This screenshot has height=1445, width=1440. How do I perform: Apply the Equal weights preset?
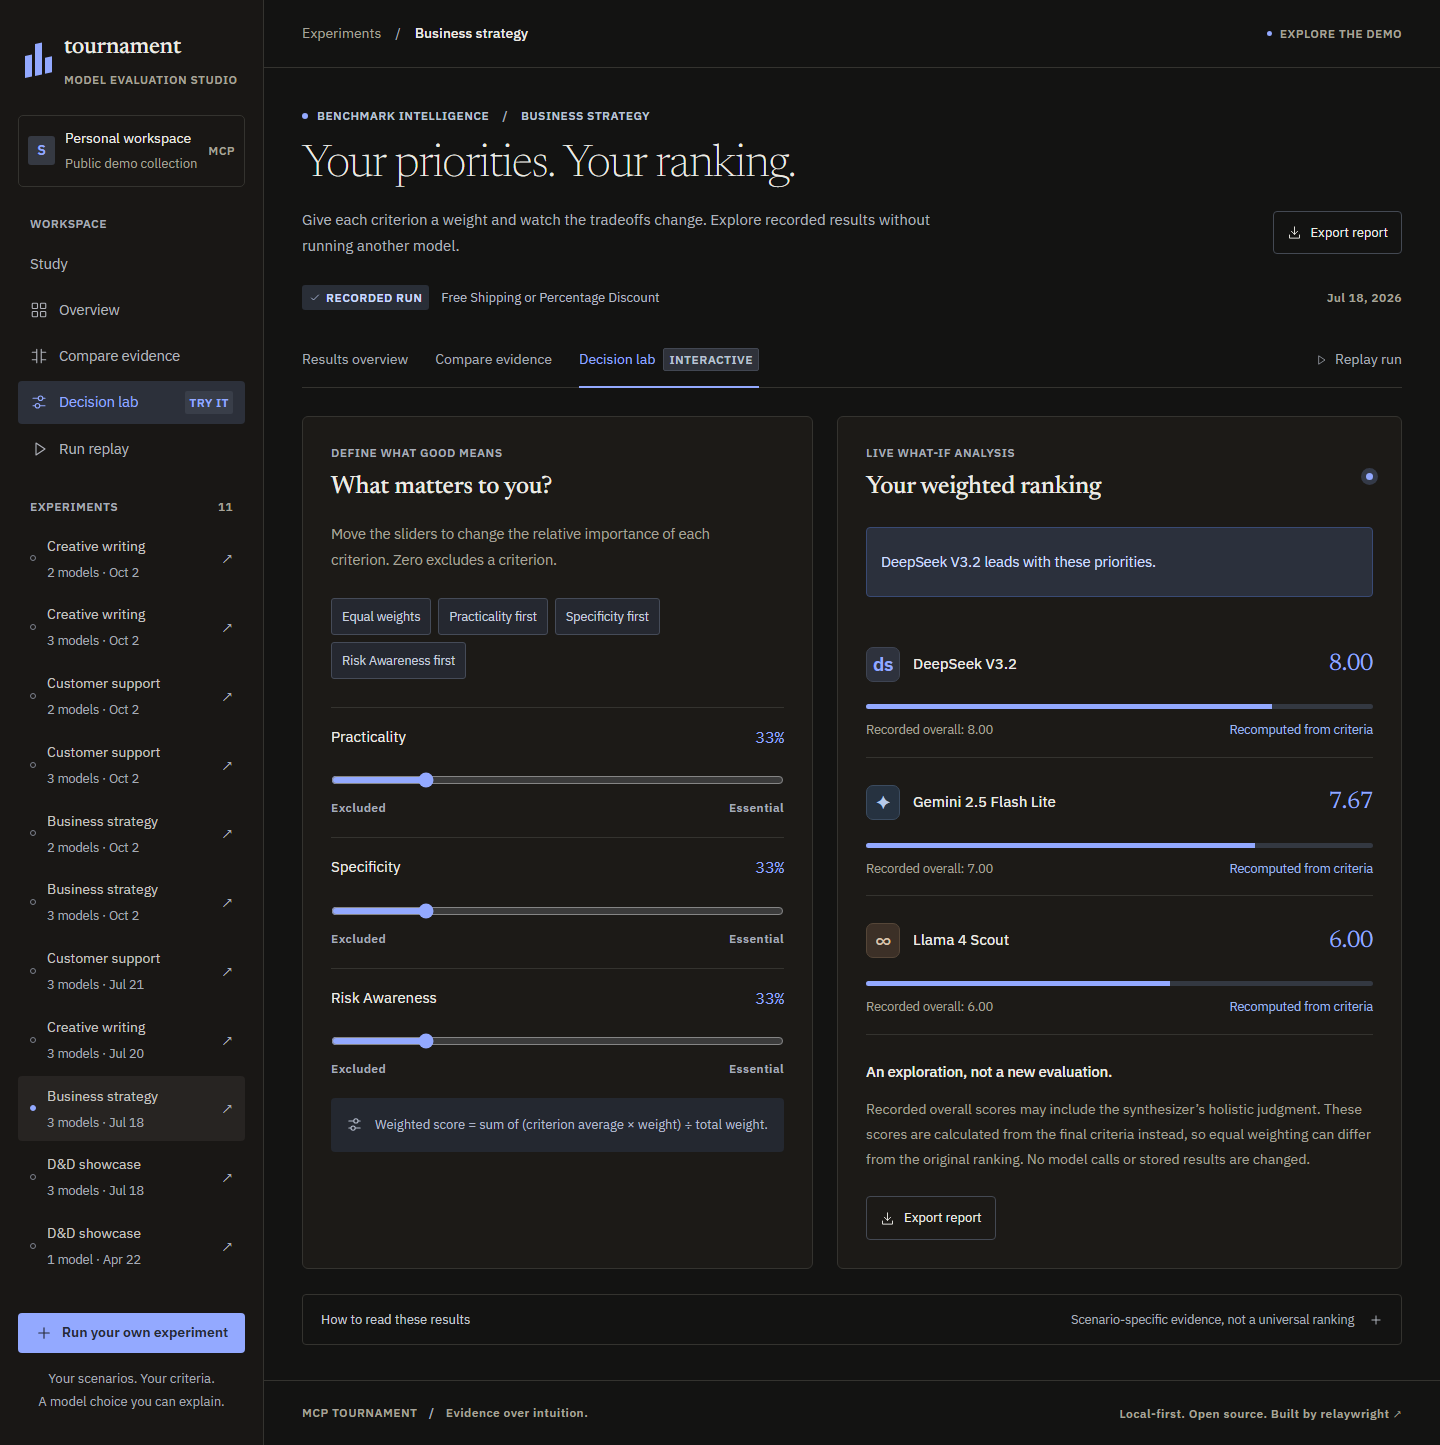click(381, 617)
